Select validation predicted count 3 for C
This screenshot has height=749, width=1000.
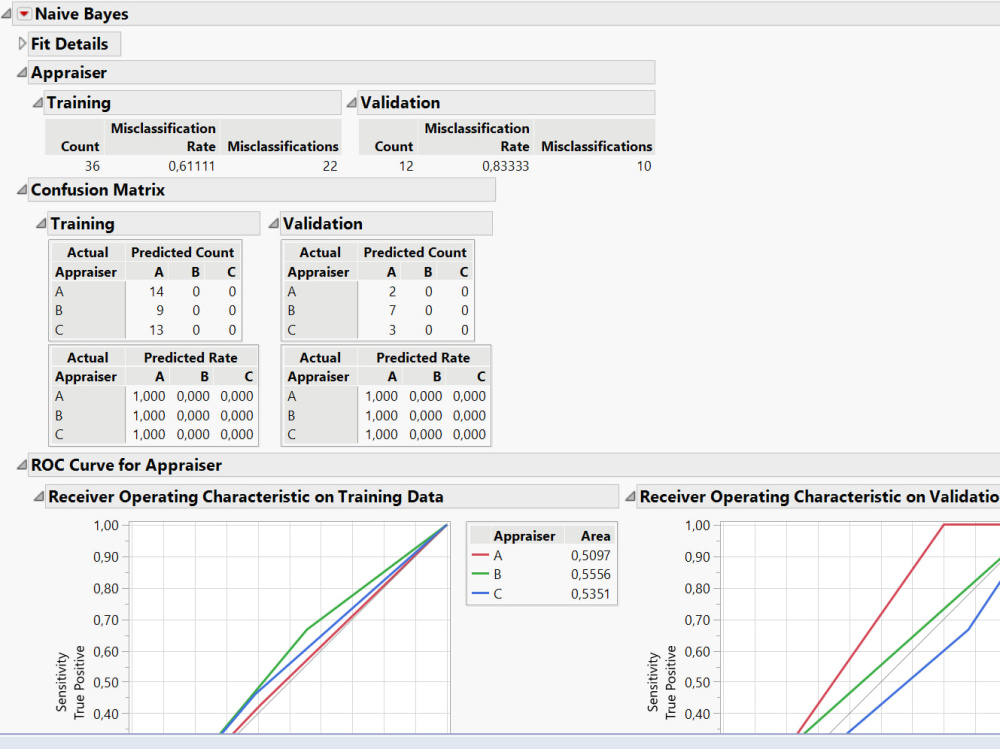point(392,330)
